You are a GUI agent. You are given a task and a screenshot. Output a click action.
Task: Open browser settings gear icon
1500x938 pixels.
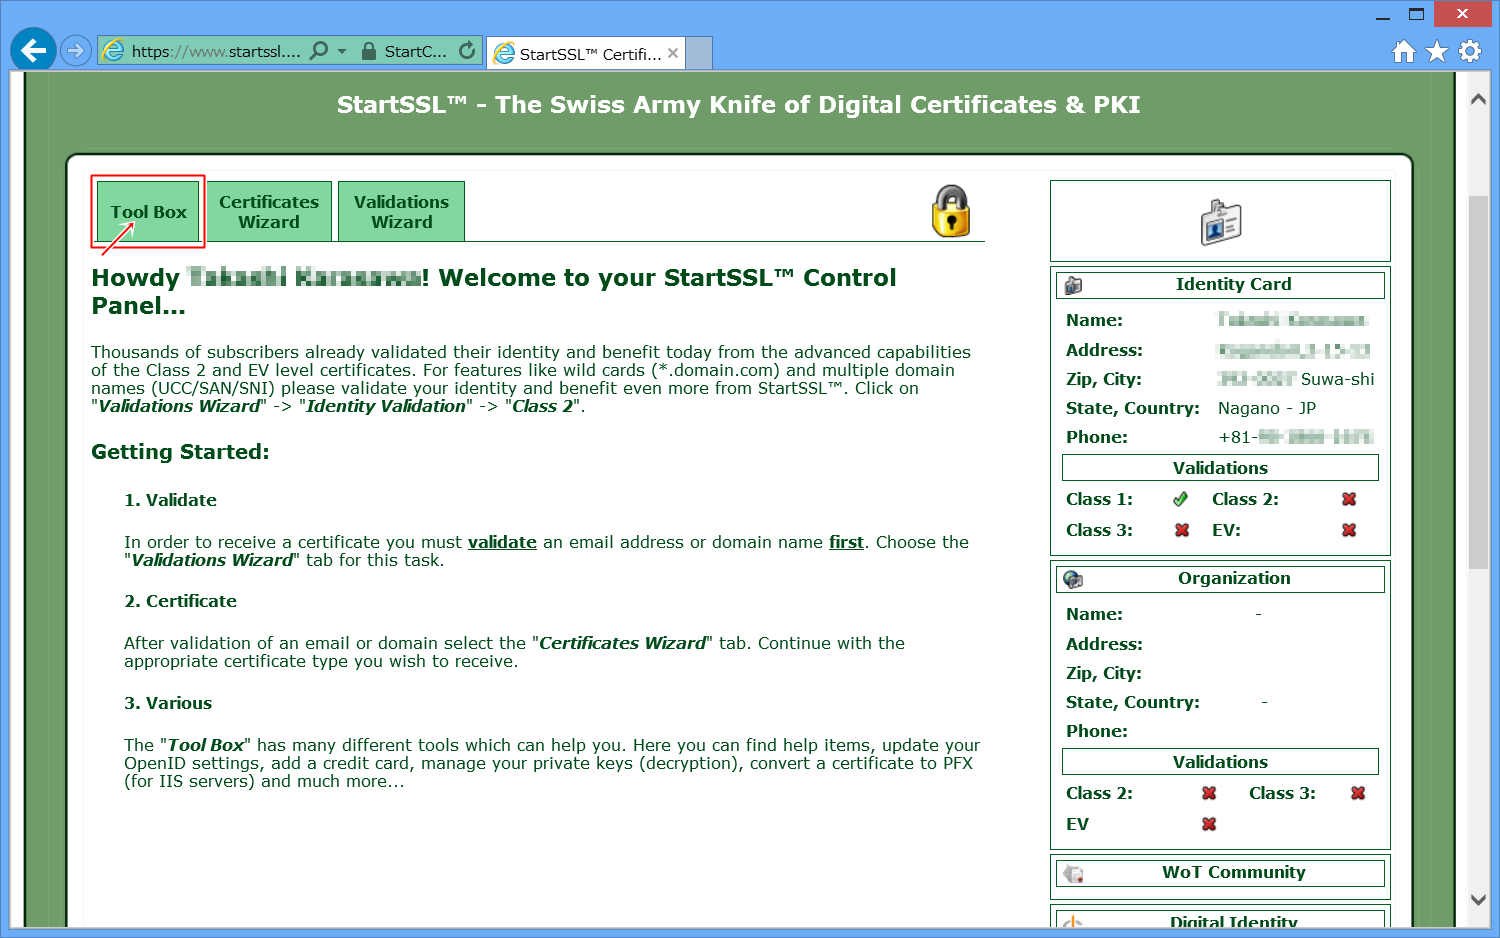coord(1470,51)
